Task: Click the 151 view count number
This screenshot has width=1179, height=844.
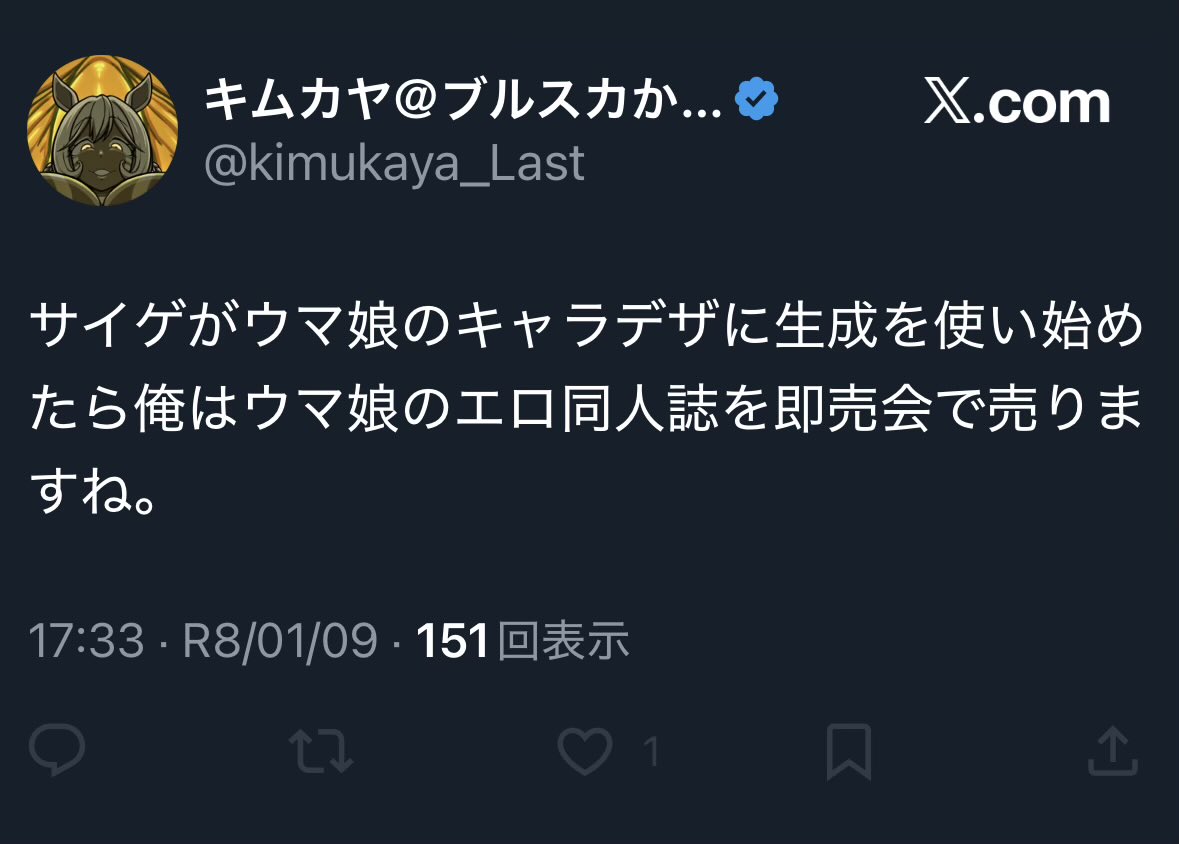Action: tap(451, 641)
